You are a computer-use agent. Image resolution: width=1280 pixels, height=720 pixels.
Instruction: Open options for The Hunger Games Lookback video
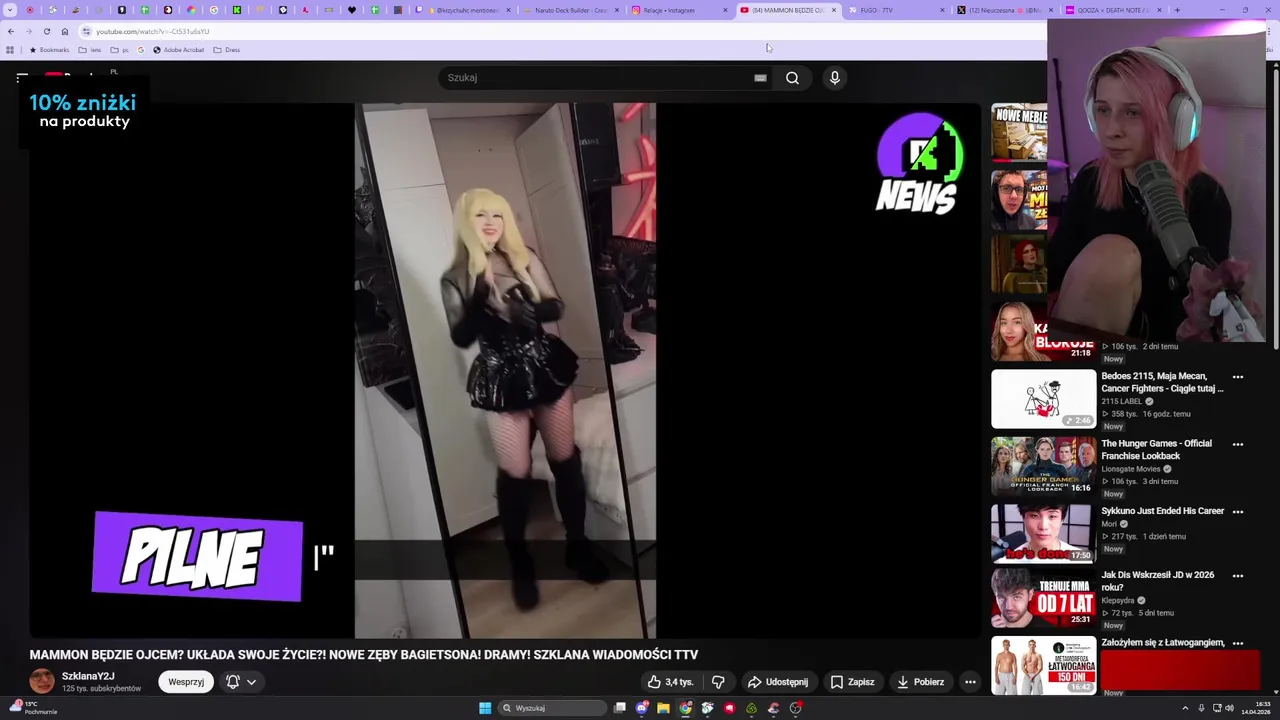pyautogui.click(x=1238, y=444)
